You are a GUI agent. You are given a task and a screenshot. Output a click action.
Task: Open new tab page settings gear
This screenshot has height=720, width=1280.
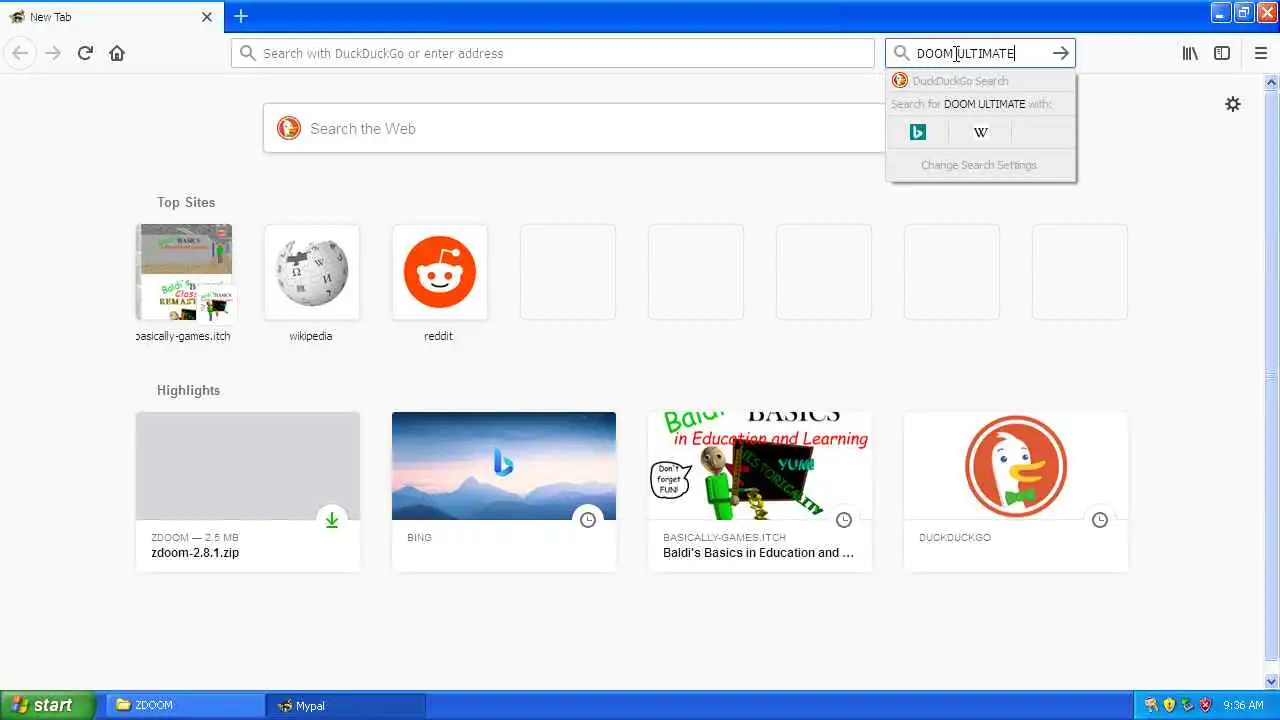1233,104
